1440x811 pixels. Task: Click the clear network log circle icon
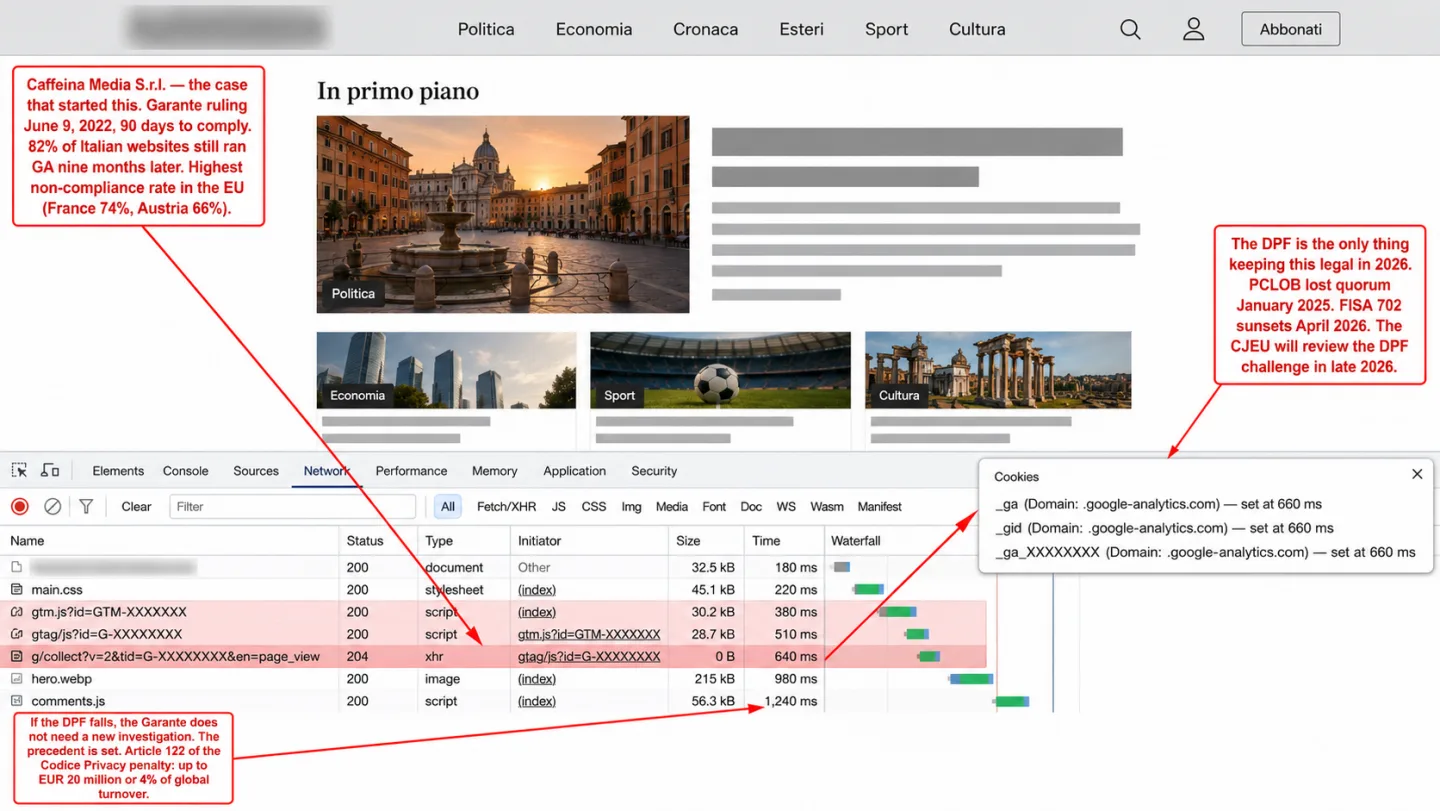pyautogui.click(x=53, y=506)
